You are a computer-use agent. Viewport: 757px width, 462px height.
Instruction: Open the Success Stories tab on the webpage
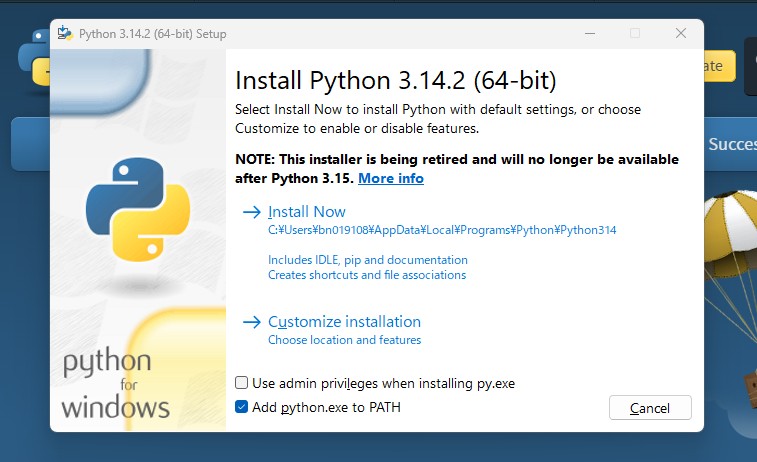pos(731,144)
